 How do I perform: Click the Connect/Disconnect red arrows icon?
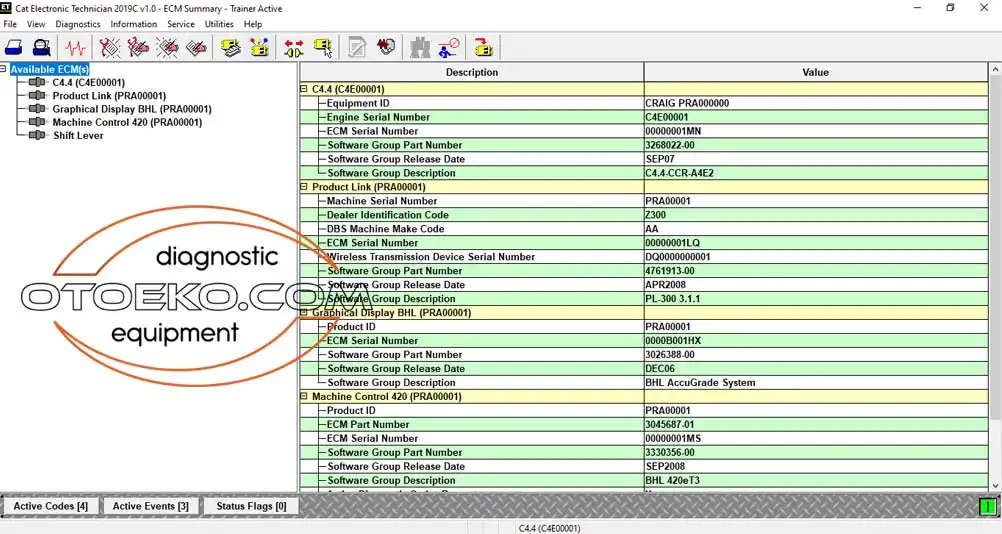click(294, 47)
